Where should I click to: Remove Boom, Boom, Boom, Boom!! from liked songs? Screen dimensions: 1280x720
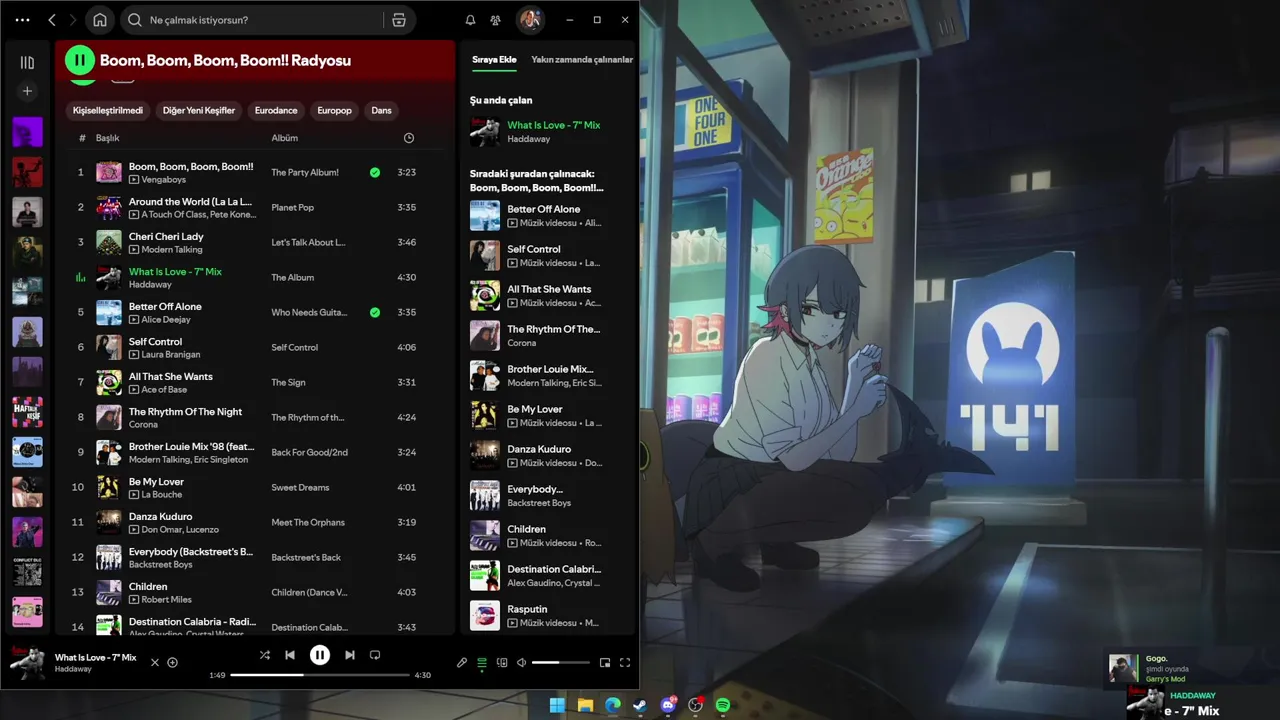tap(375, 172)
